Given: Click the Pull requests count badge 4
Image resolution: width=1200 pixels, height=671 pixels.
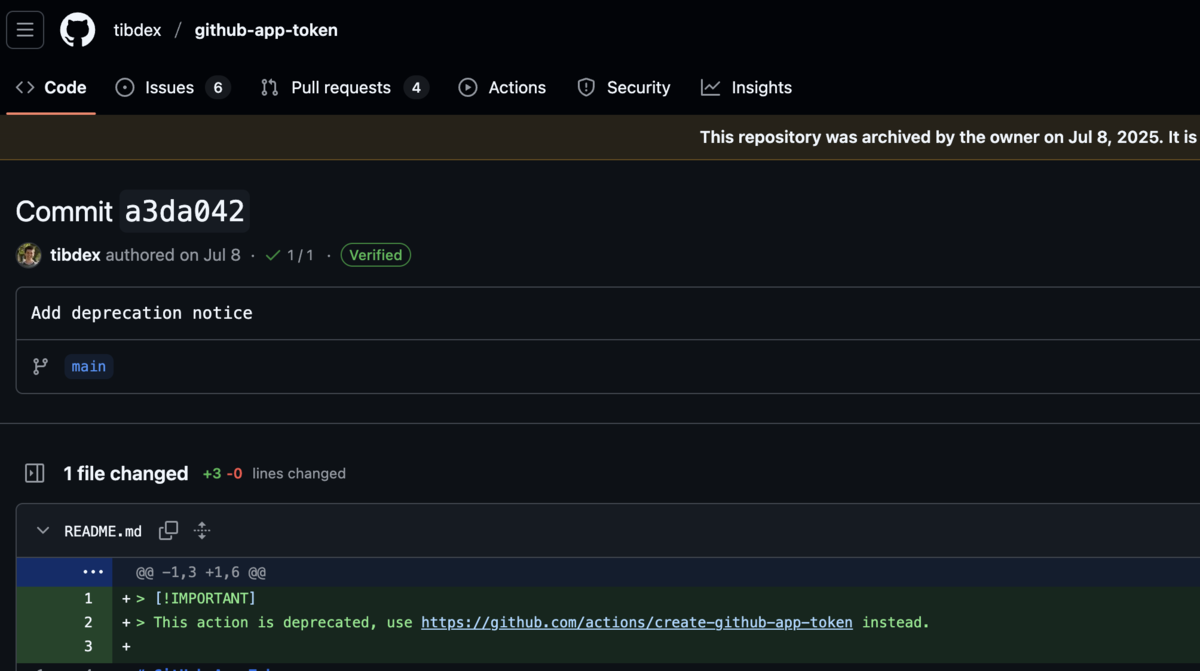Looking at the screenshot, I should tap(417, 88).
